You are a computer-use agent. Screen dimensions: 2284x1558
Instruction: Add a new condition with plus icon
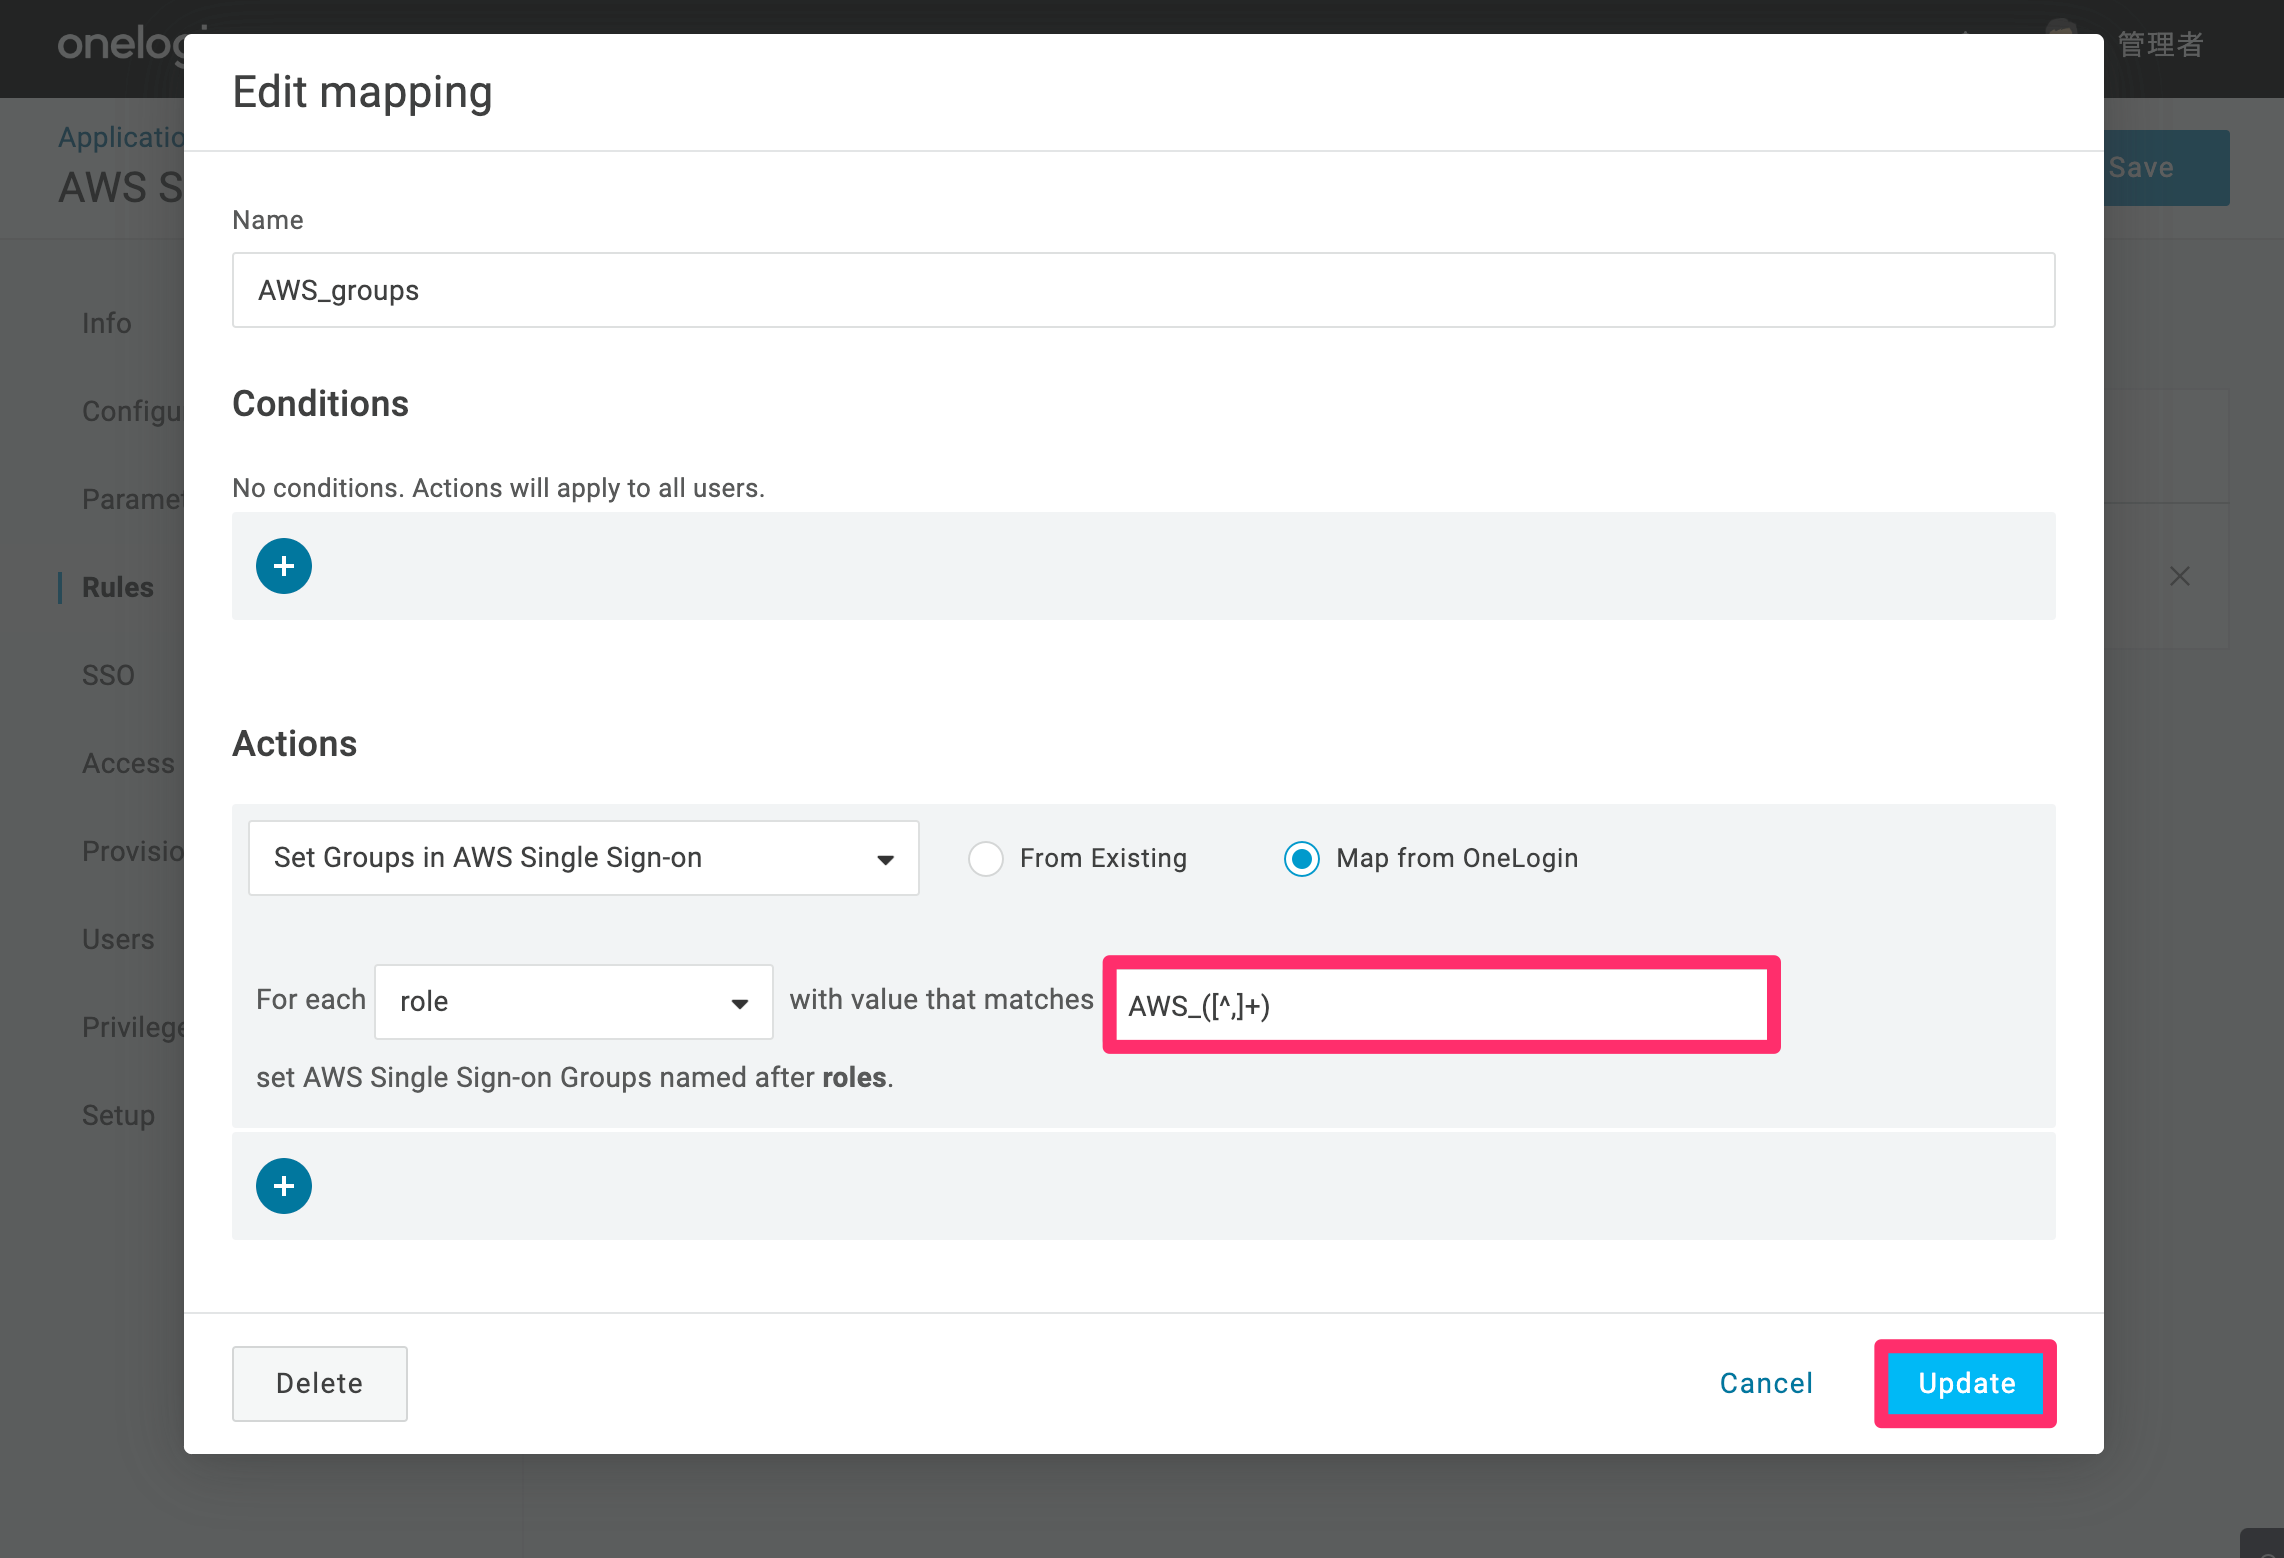point(284,566)
